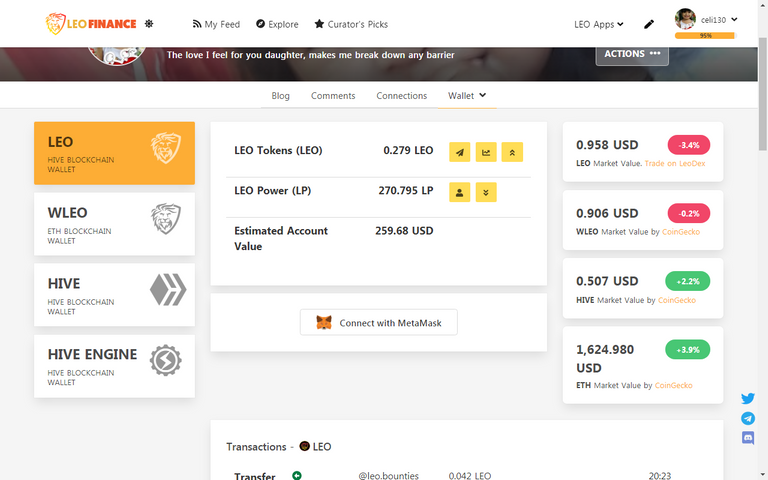Switch to the Comments tab
The height and width of the screenshot is (480, 768).
[333, 96]
